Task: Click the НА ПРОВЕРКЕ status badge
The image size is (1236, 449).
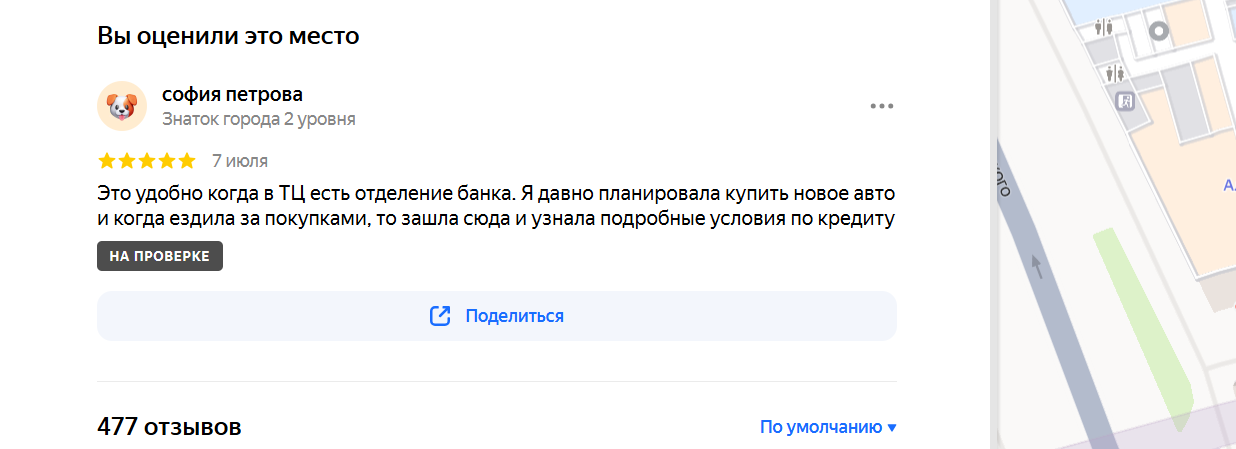Action: [x=160, y=256]
